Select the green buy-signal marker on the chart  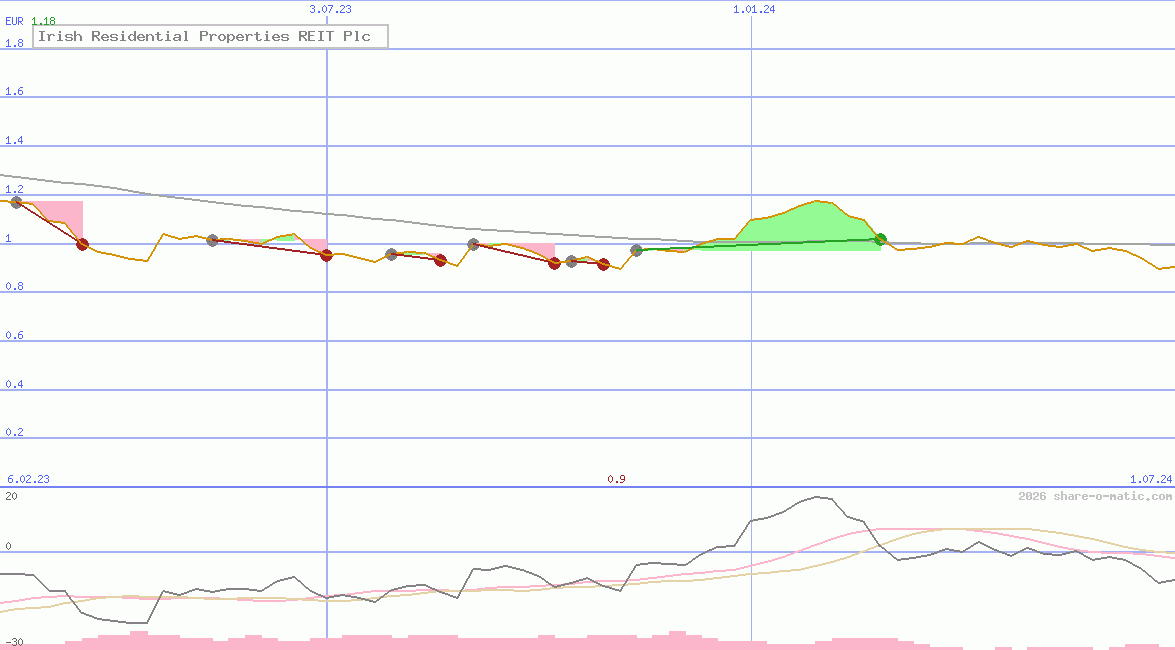click(880, 239)
